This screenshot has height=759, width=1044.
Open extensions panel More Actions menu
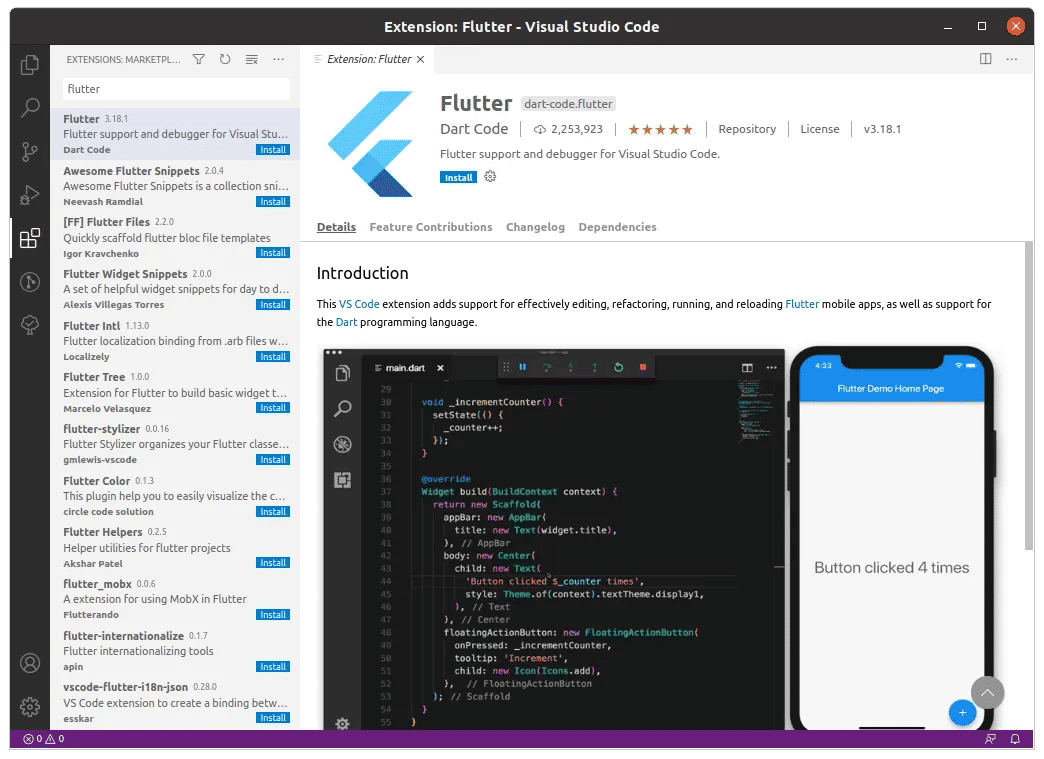(278, 59)
